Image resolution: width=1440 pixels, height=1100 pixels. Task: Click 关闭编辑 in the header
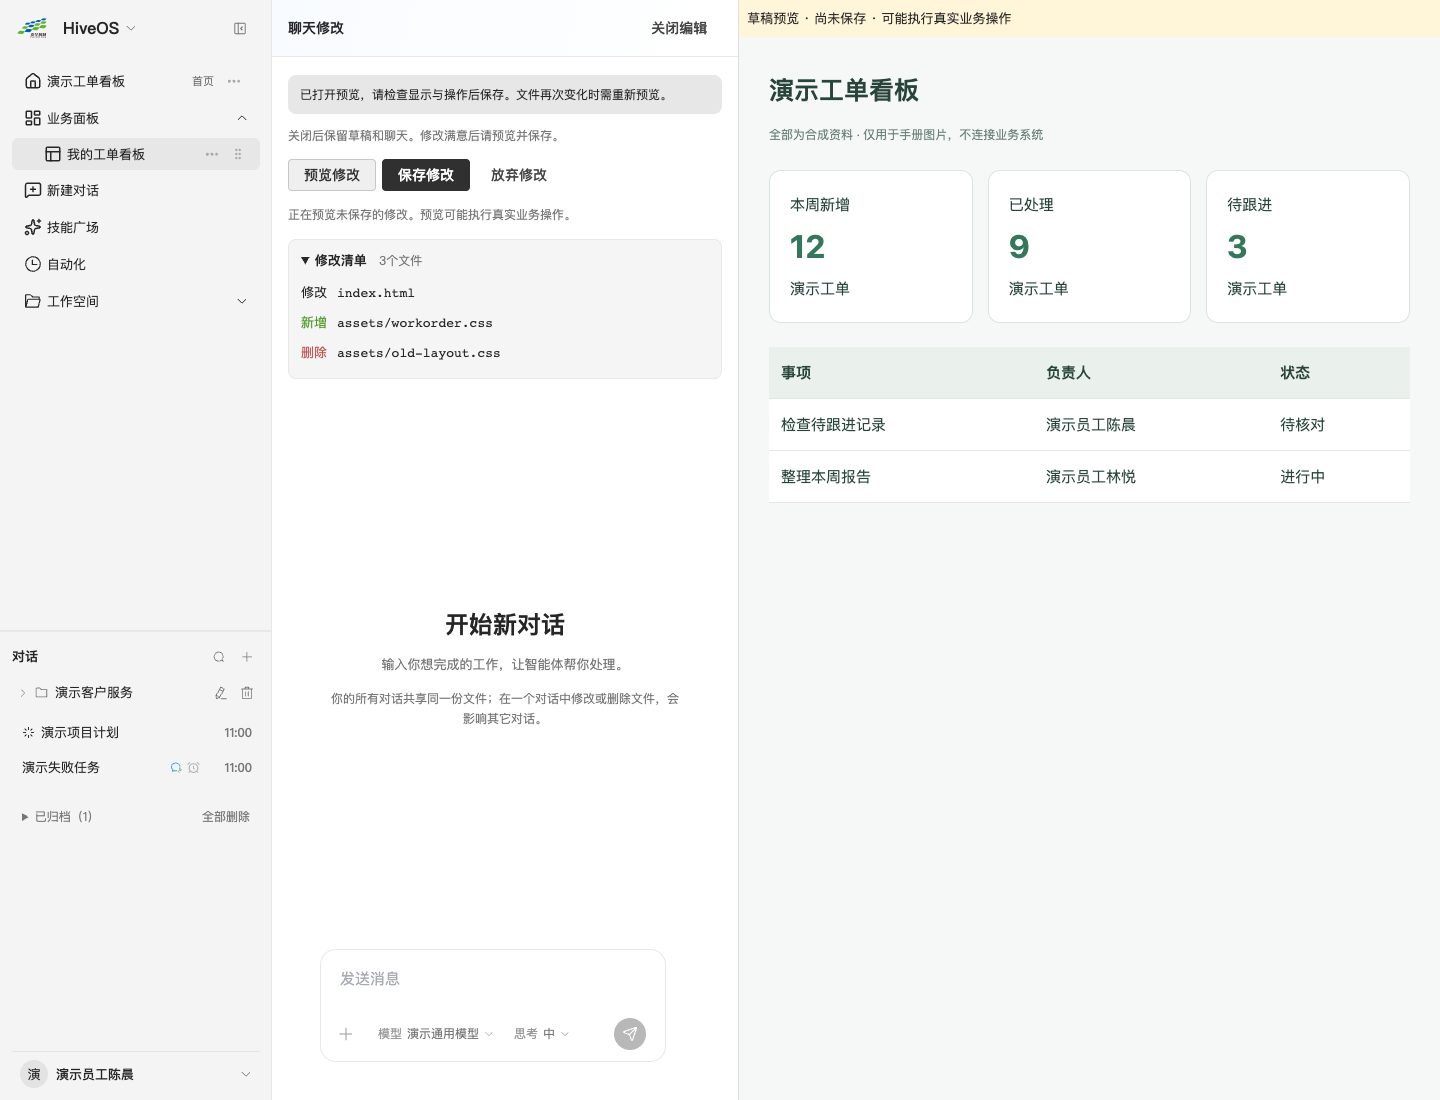679,28
